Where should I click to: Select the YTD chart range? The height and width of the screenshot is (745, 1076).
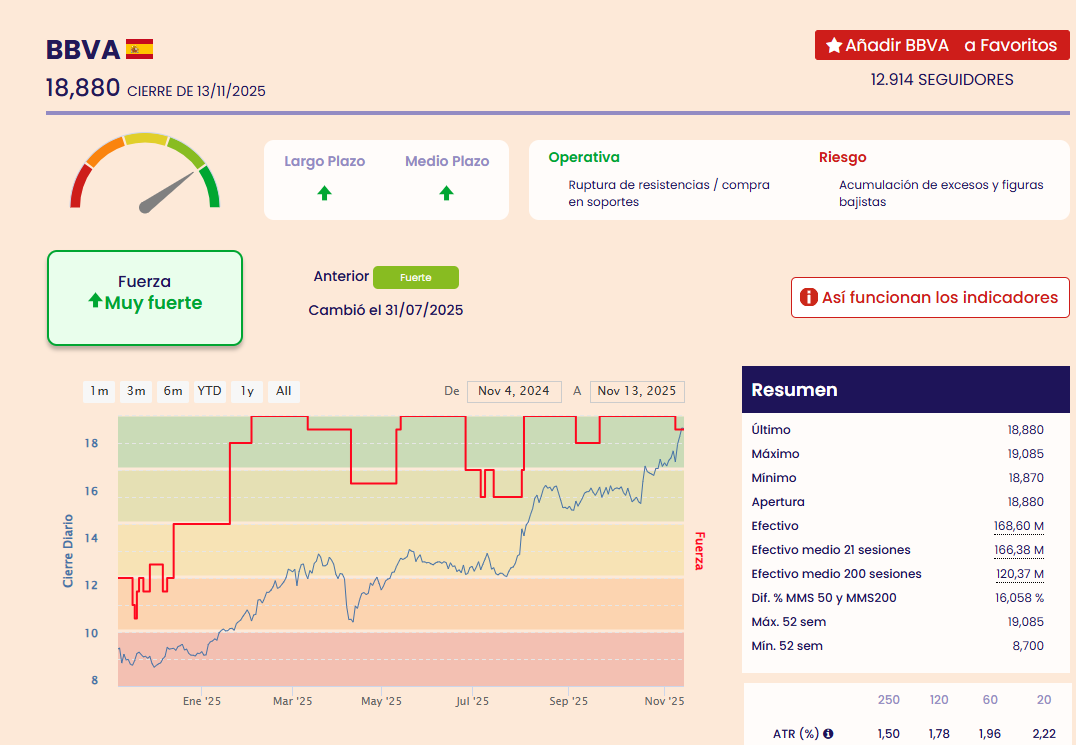tap(209, 391)
